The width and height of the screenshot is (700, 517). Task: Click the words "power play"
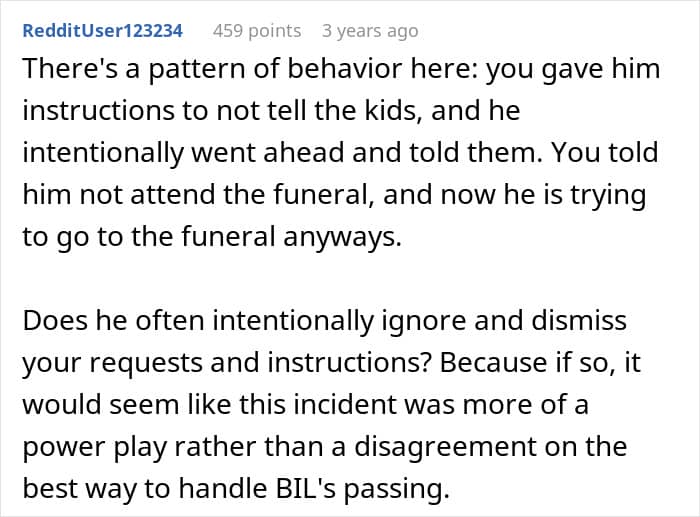click(94, 447)
